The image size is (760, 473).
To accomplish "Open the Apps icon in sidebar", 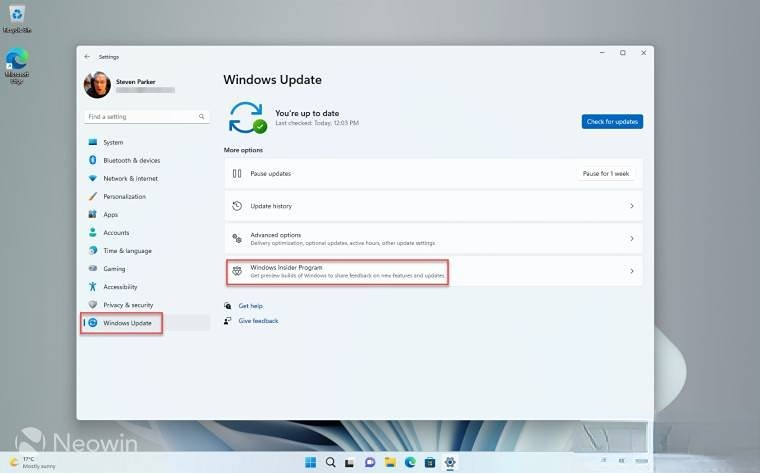I will pyautogui.click(x=93, y=214).
